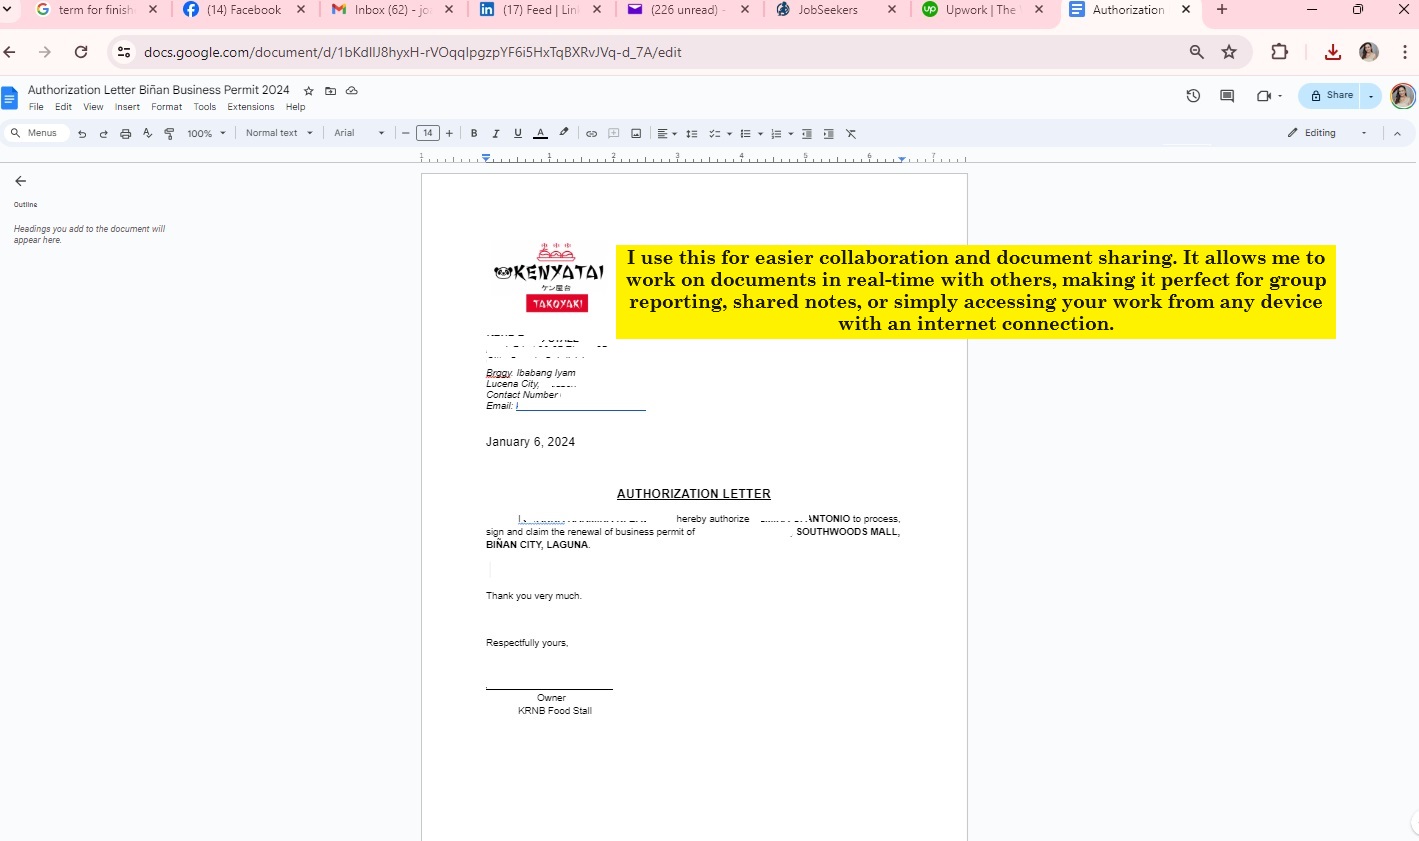Share the document with the Share button
1419x841 pixels.
1331,96
